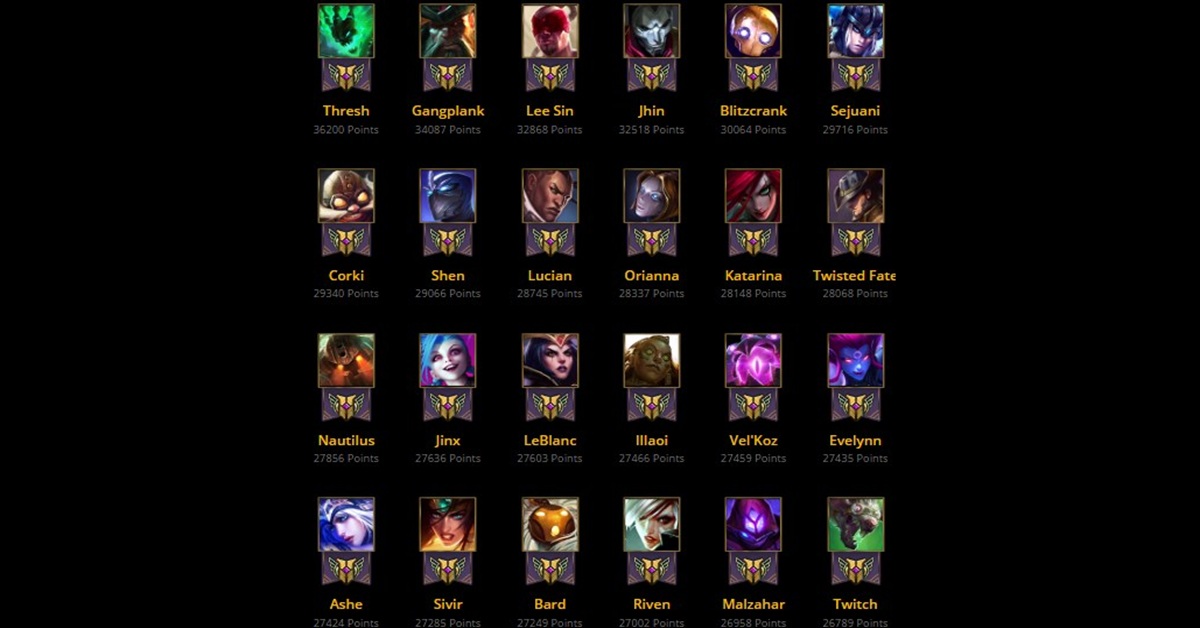This screenshot has width=1200, height=628.
Task: Click the mastery badge under Shen
Action: (448, 240)
